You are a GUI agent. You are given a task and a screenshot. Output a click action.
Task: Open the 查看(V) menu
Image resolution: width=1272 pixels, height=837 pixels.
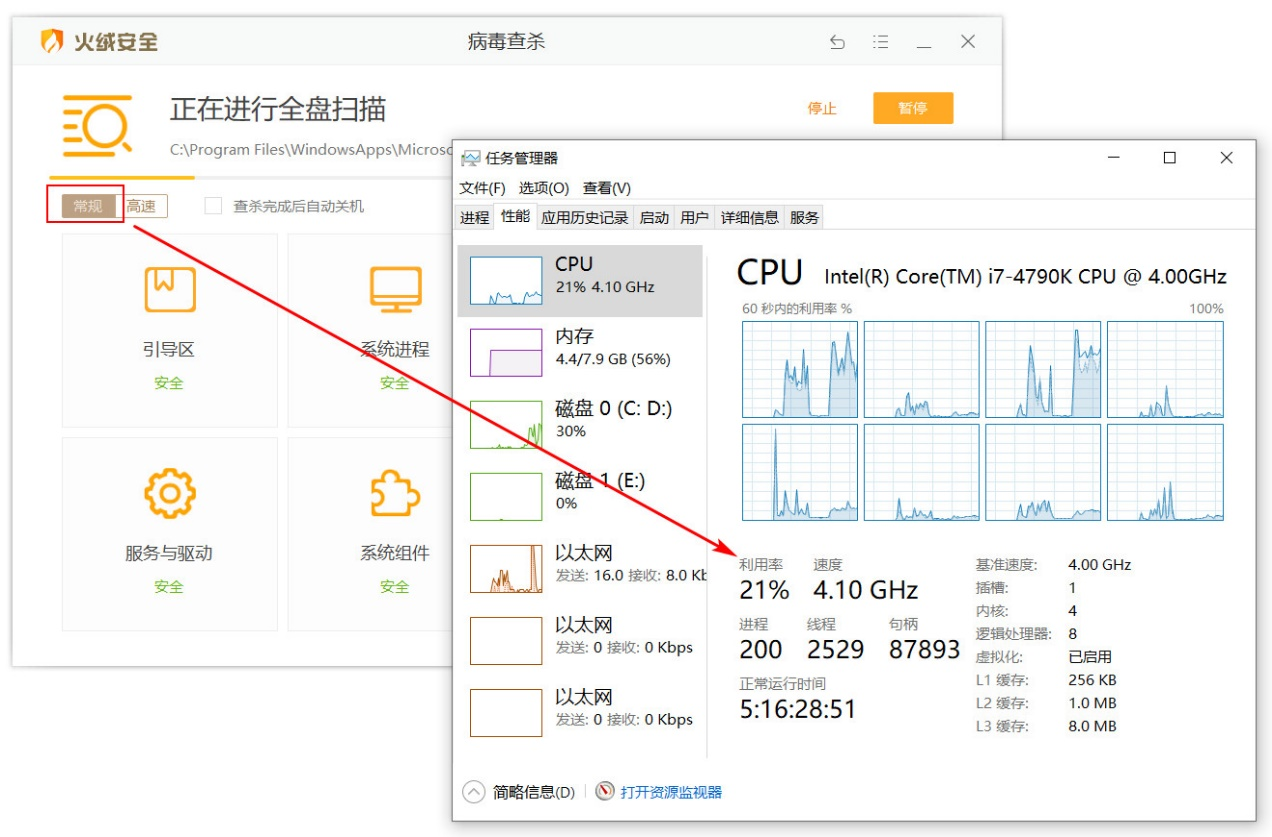[607, 188]
